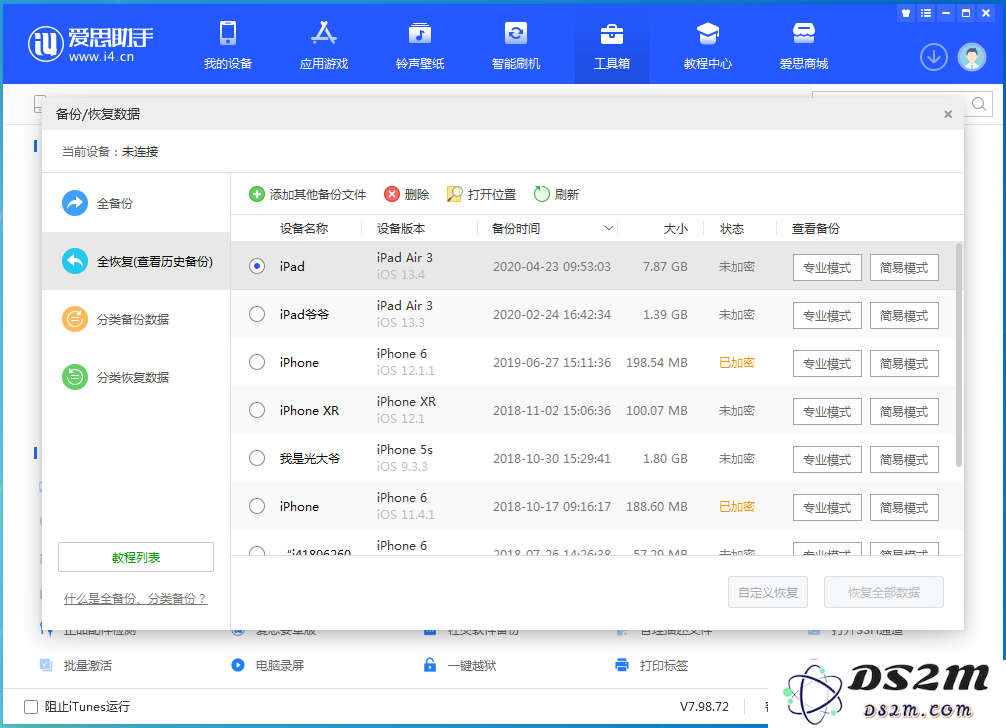
Task: Click the red 删除 toolbar button
Action: (x=407, y=194)
